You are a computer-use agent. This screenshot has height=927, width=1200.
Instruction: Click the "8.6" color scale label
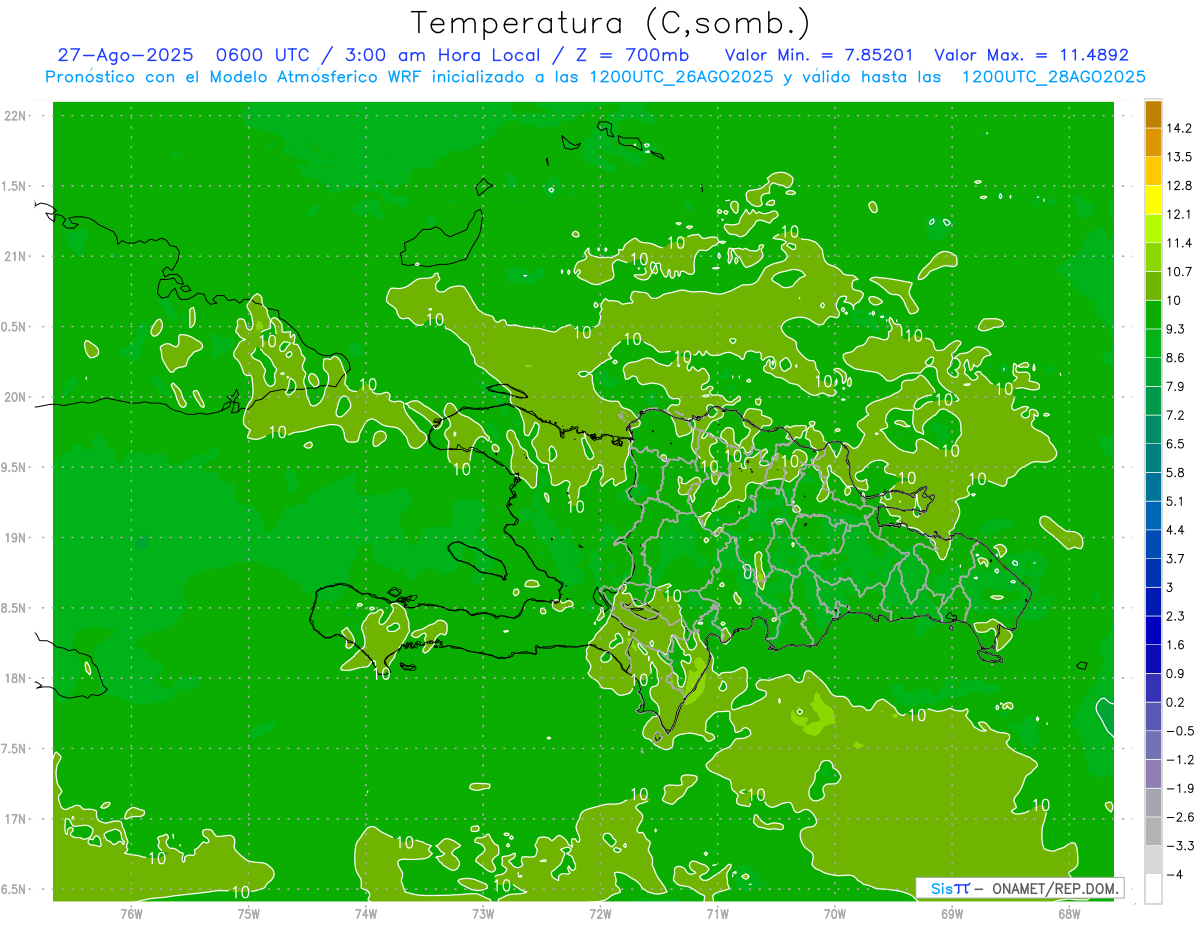coord(1176,358)
